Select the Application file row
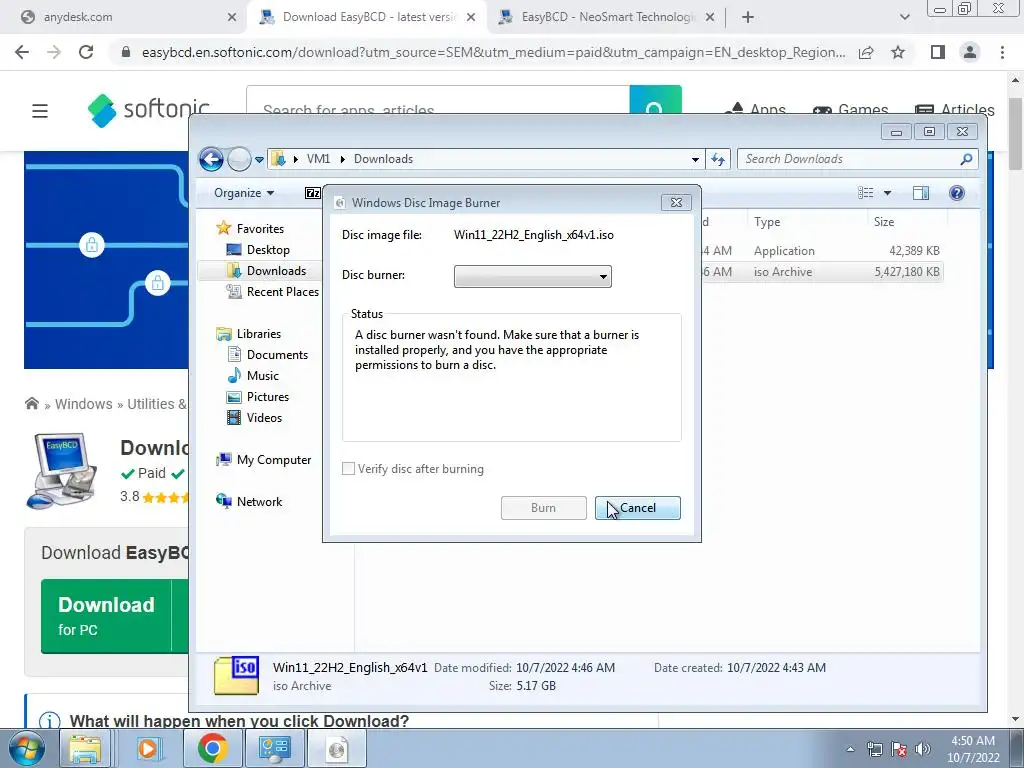This screenshot has height=768, width=1024. [822, 251]
